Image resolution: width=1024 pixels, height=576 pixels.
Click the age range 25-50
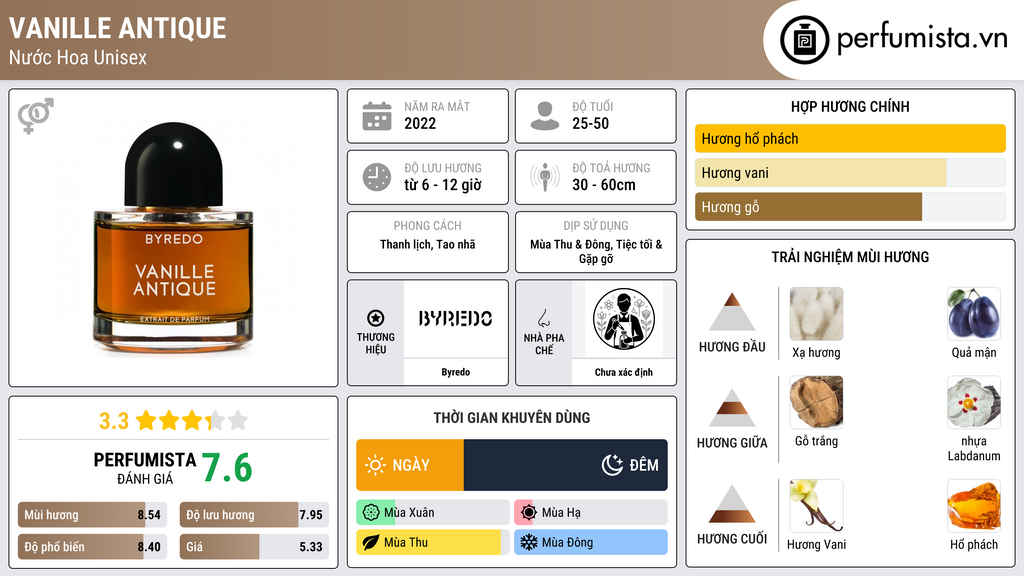click(590, 123)
